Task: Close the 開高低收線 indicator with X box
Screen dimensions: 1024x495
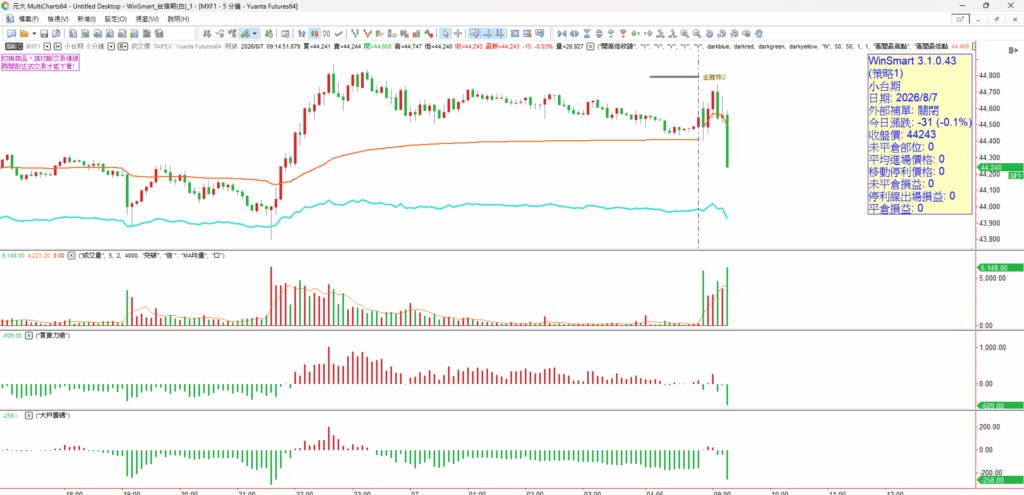Action: (x=590, y=46)
